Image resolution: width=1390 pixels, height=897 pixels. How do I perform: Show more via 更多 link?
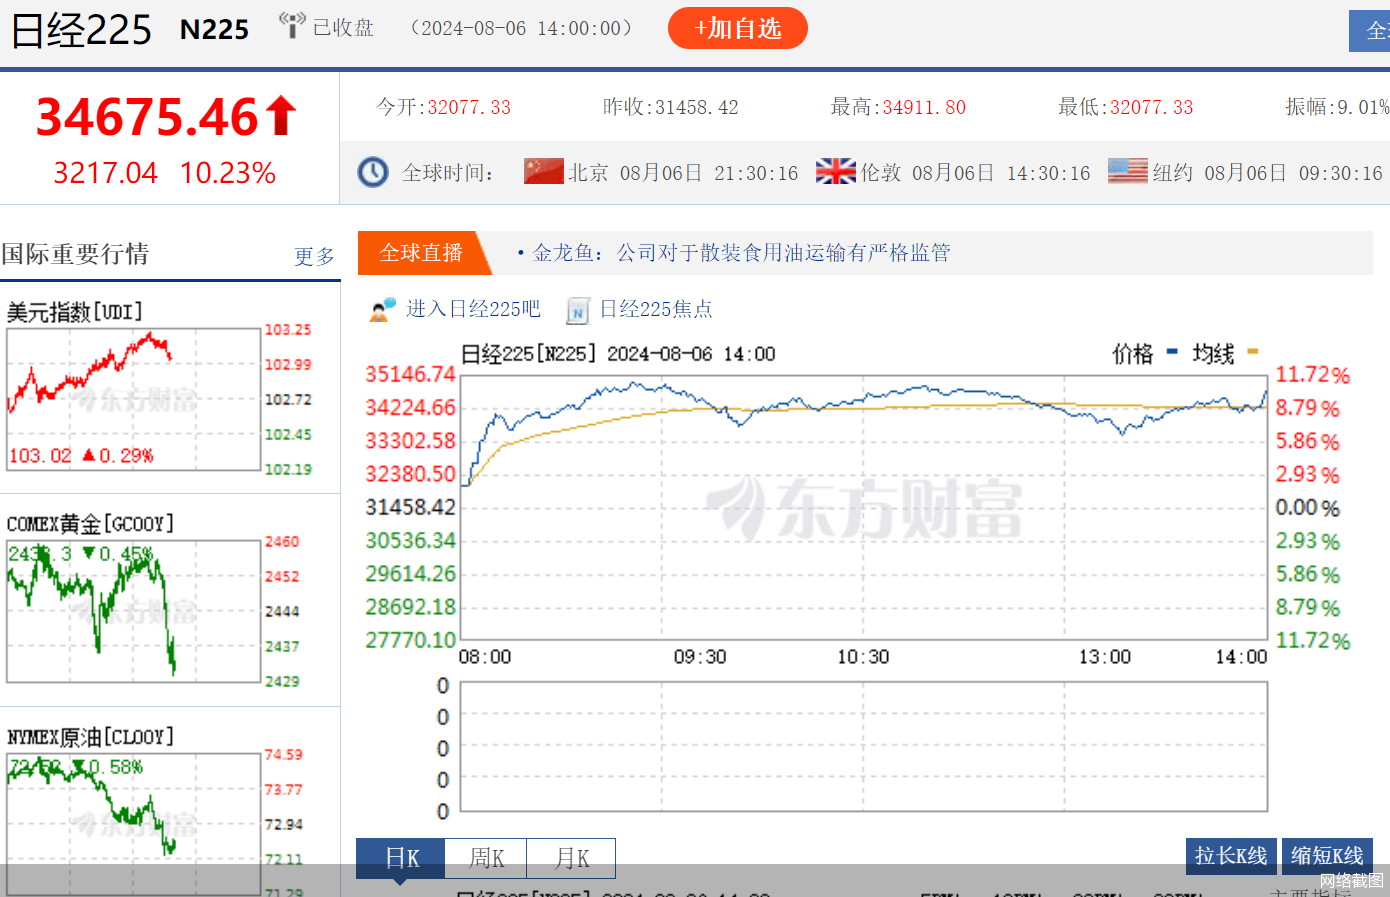(314, 256)
